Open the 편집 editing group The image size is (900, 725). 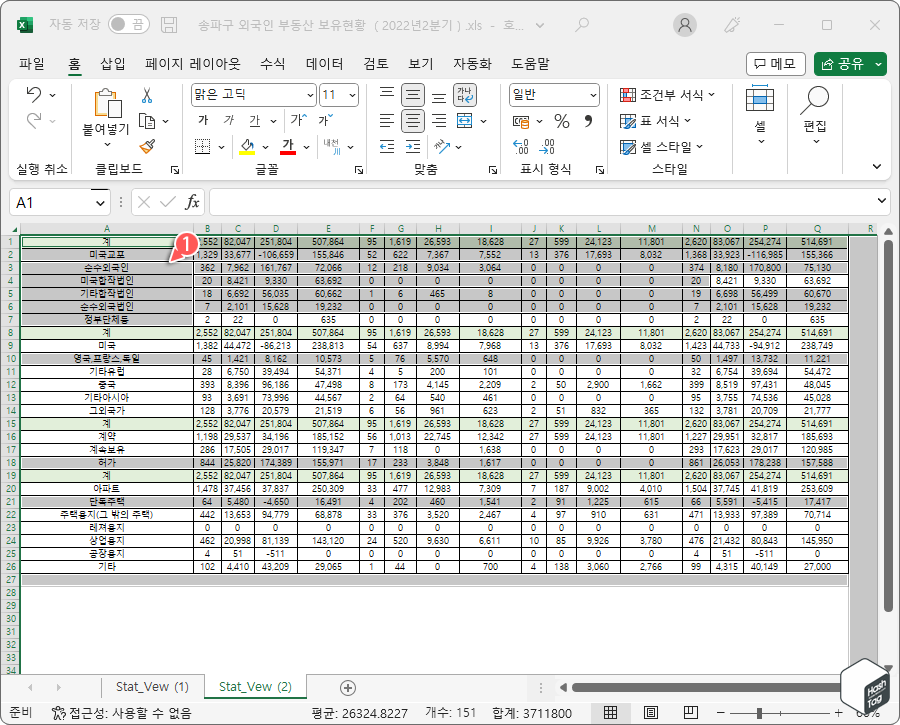pos(815,116)
